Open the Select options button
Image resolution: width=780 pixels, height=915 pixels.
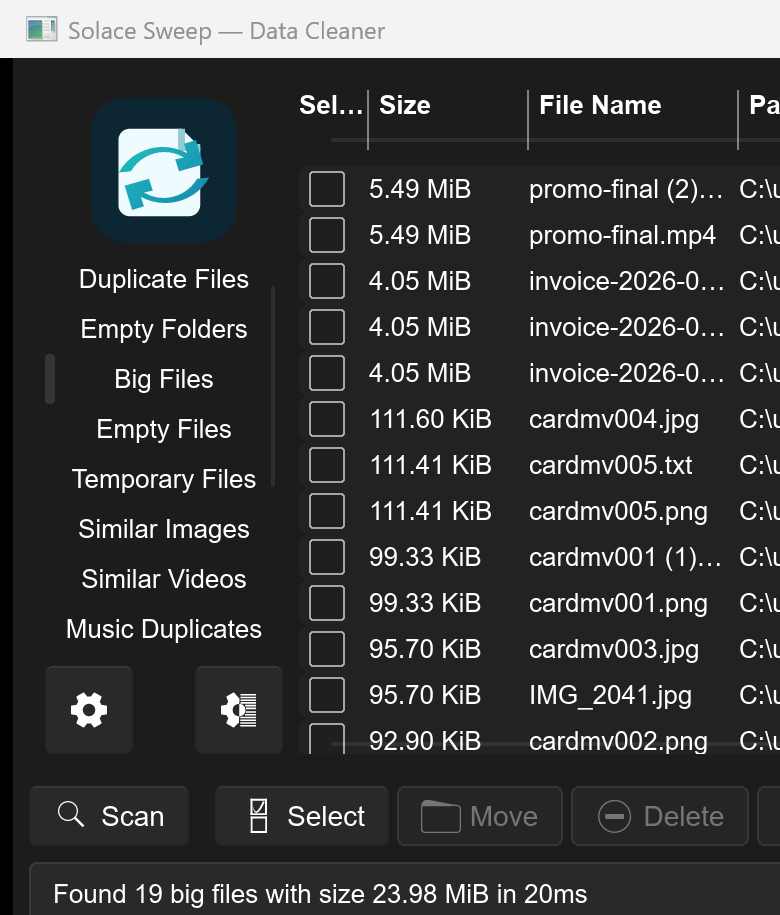pyautogui.click(x=302, y=816)
